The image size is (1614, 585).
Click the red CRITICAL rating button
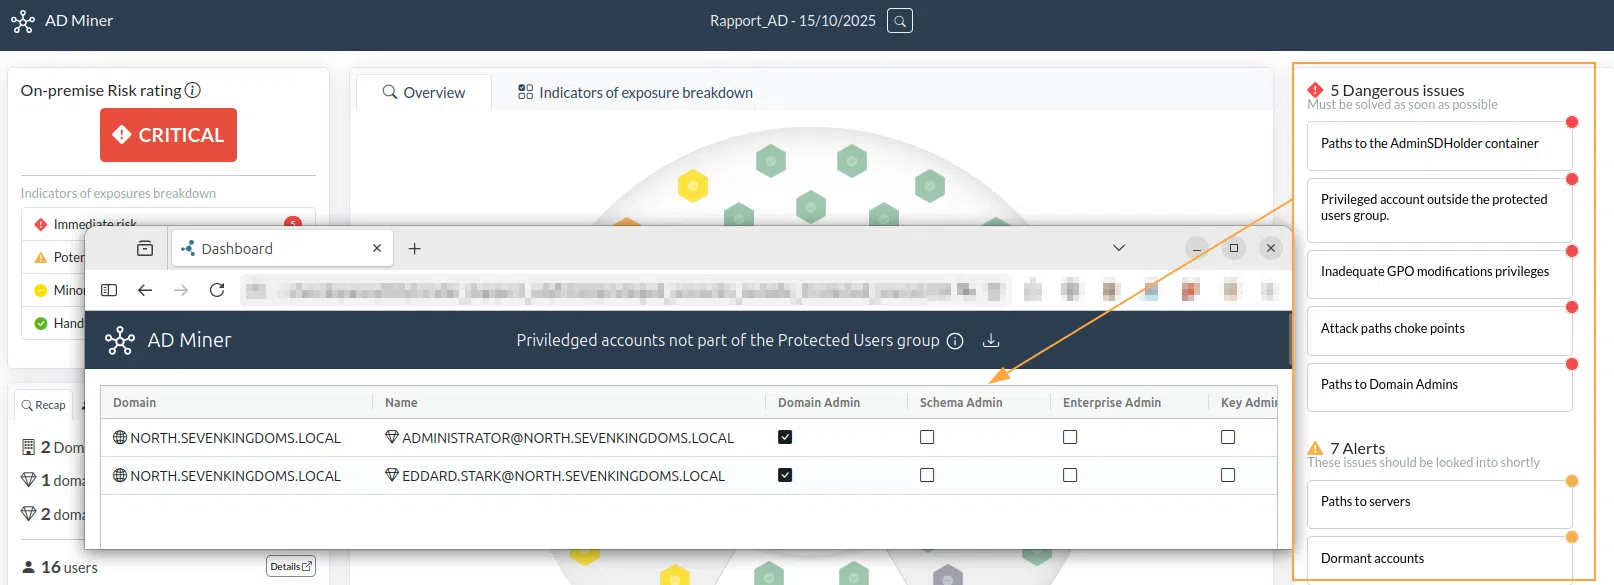[x=168, y=135]
